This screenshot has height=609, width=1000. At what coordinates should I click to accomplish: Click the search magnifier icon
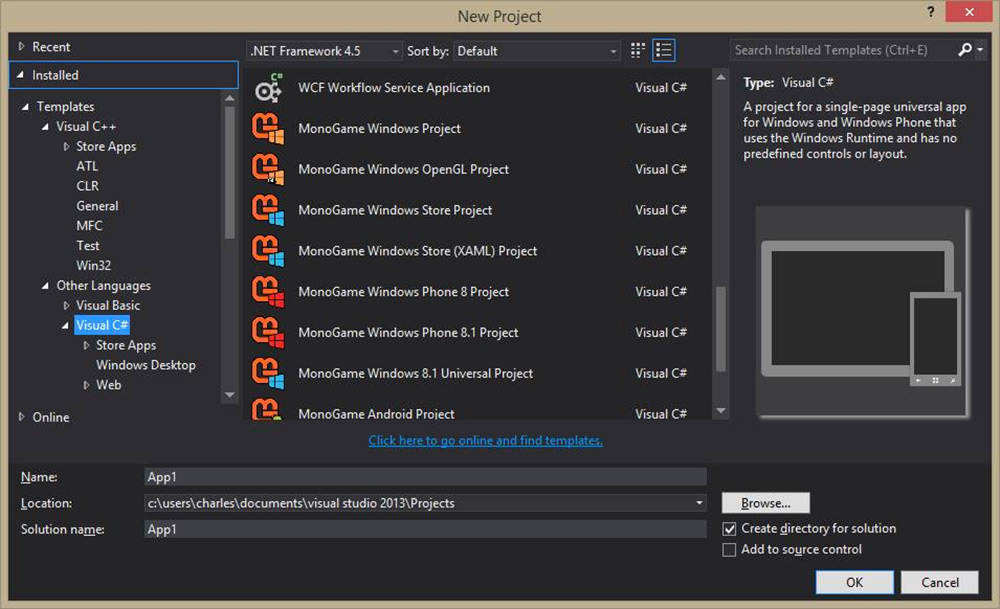click(x=965, y=50)
